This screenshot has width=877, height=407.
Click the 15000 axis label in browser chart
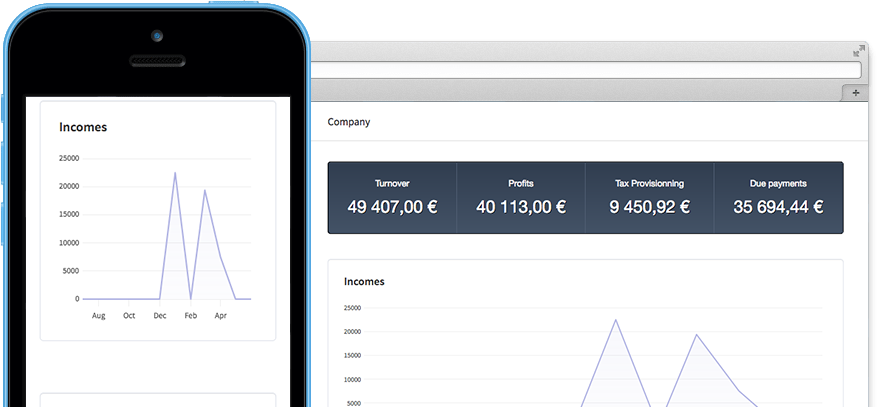(x=353, y=356)
